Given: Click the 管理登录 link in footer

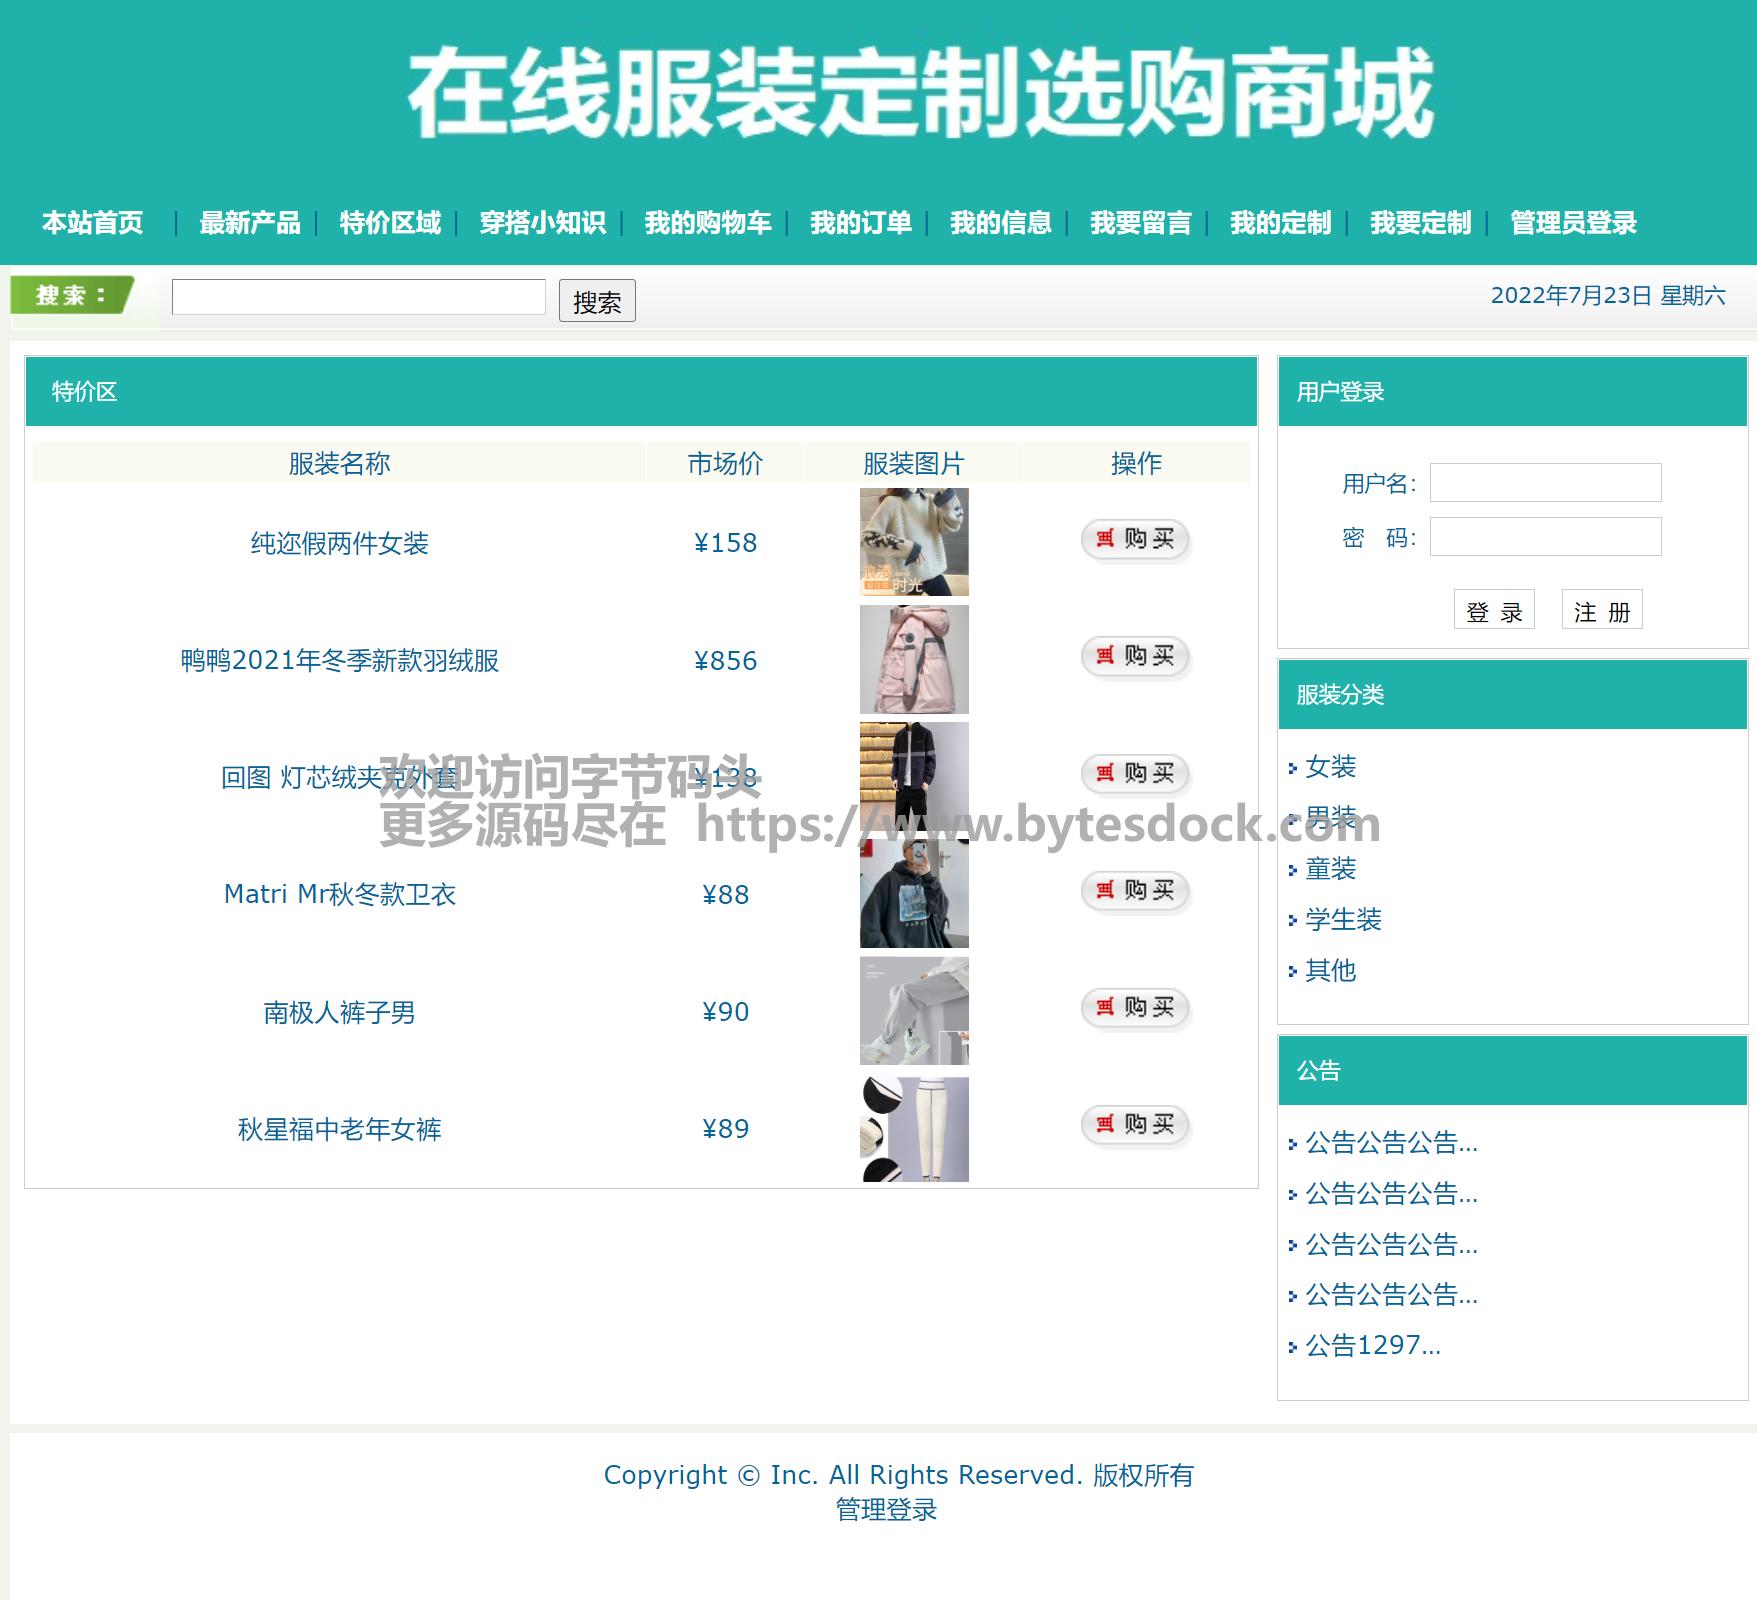Looking at the screenshot, I should click(x=886, y=1510).
